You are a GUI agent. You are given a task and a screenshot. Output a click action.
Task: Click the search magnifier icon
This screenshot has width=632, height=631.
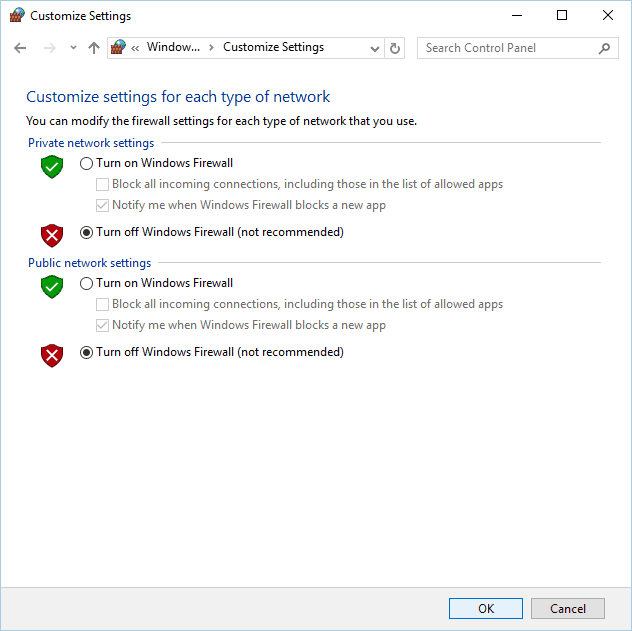pyautogui.click(x=604, y=48)
